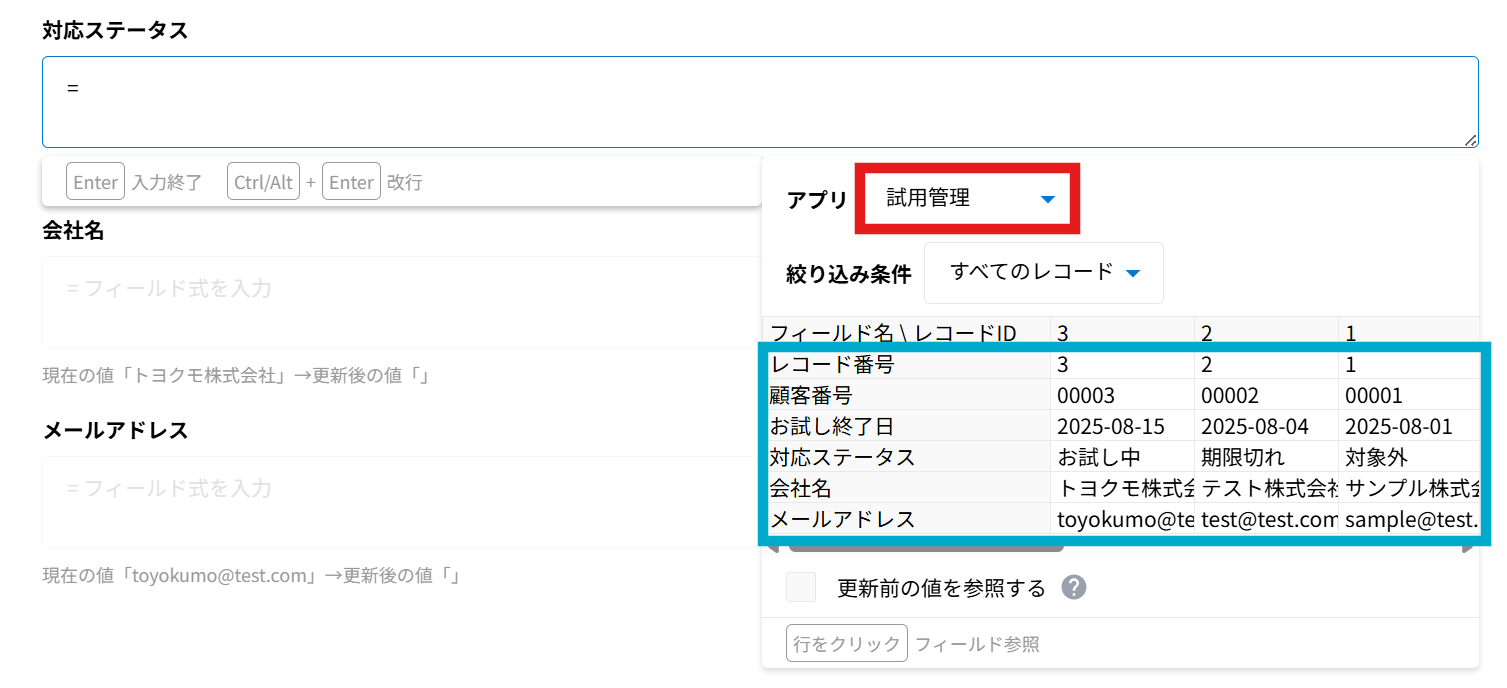Click the left scroll arrow of table

[772, 548]
